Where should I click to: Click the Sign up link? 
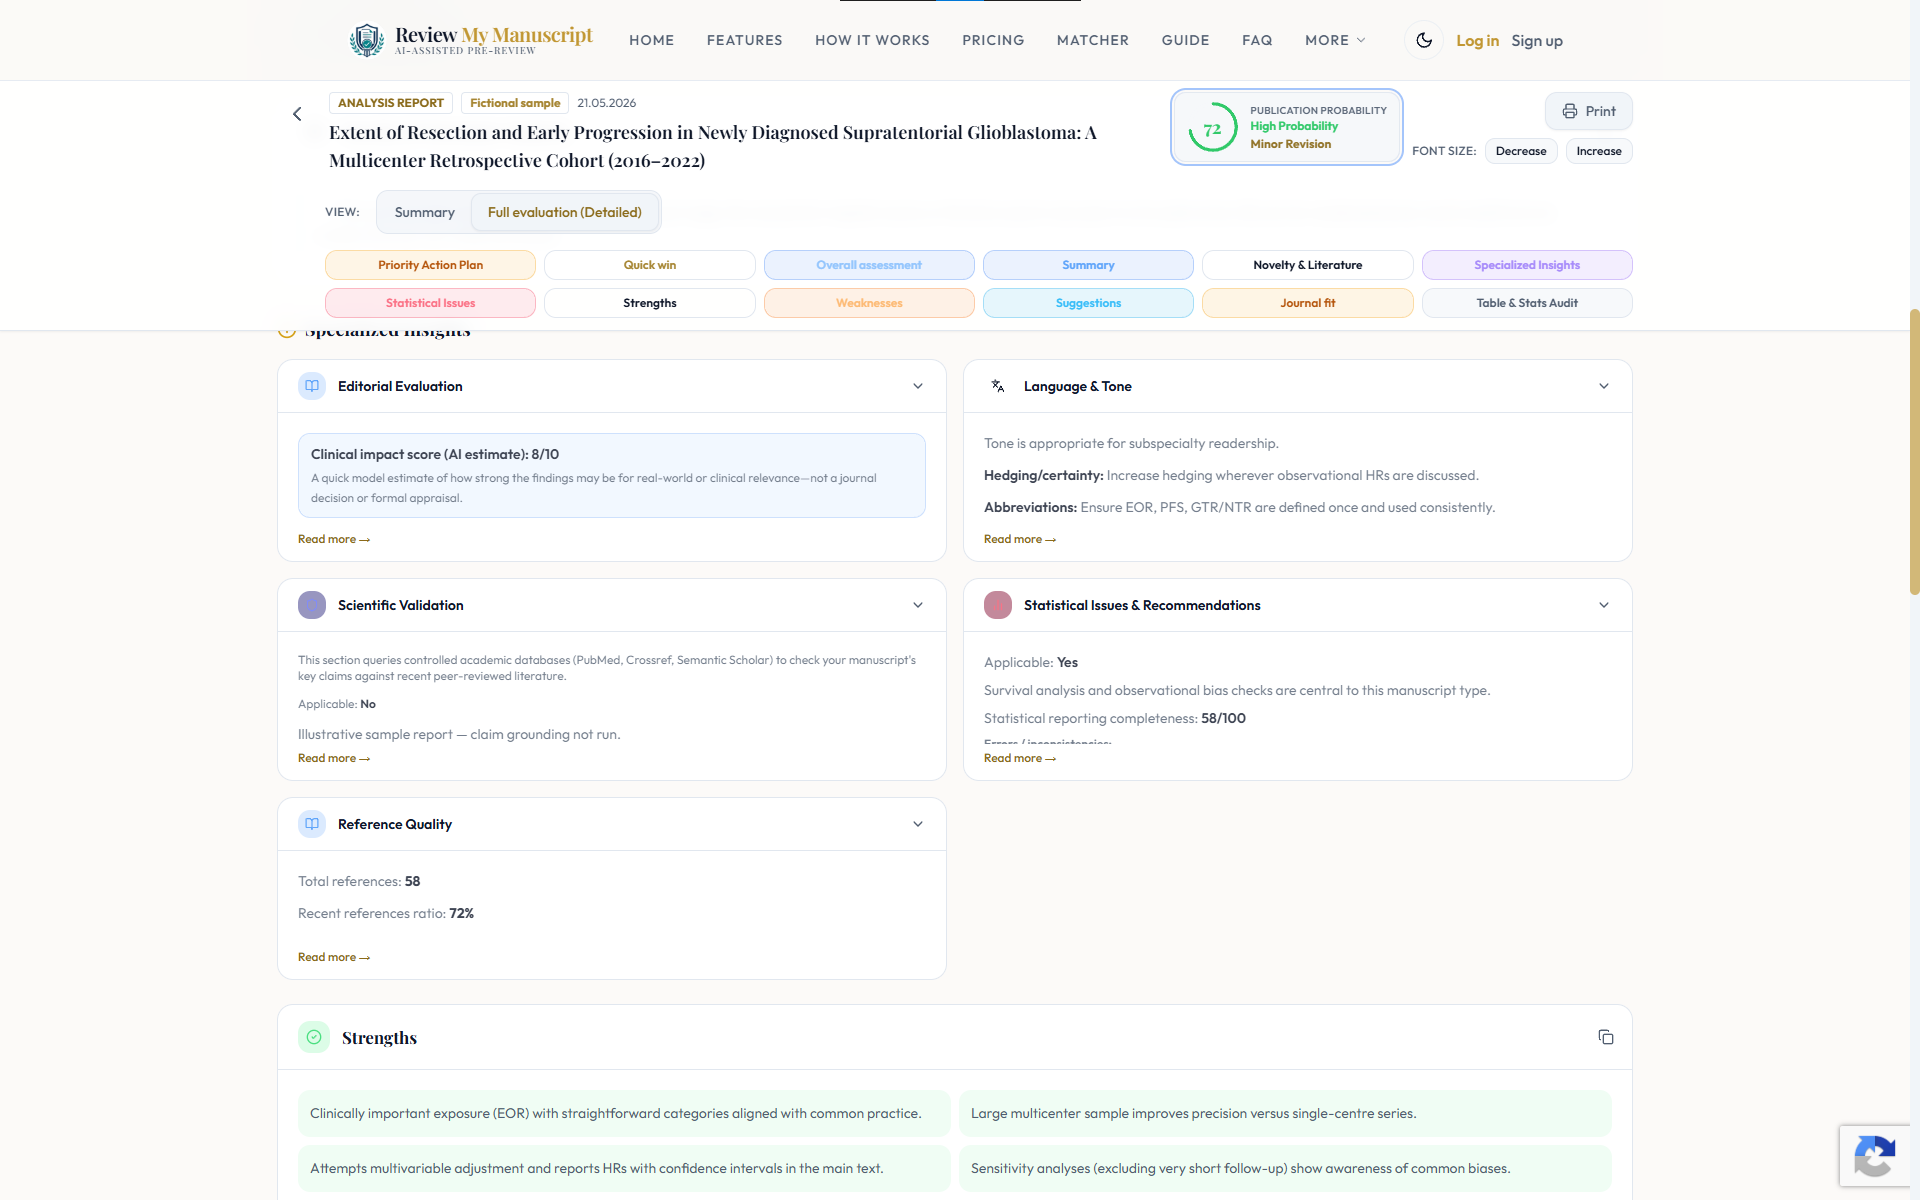[x=1537, y=41]
